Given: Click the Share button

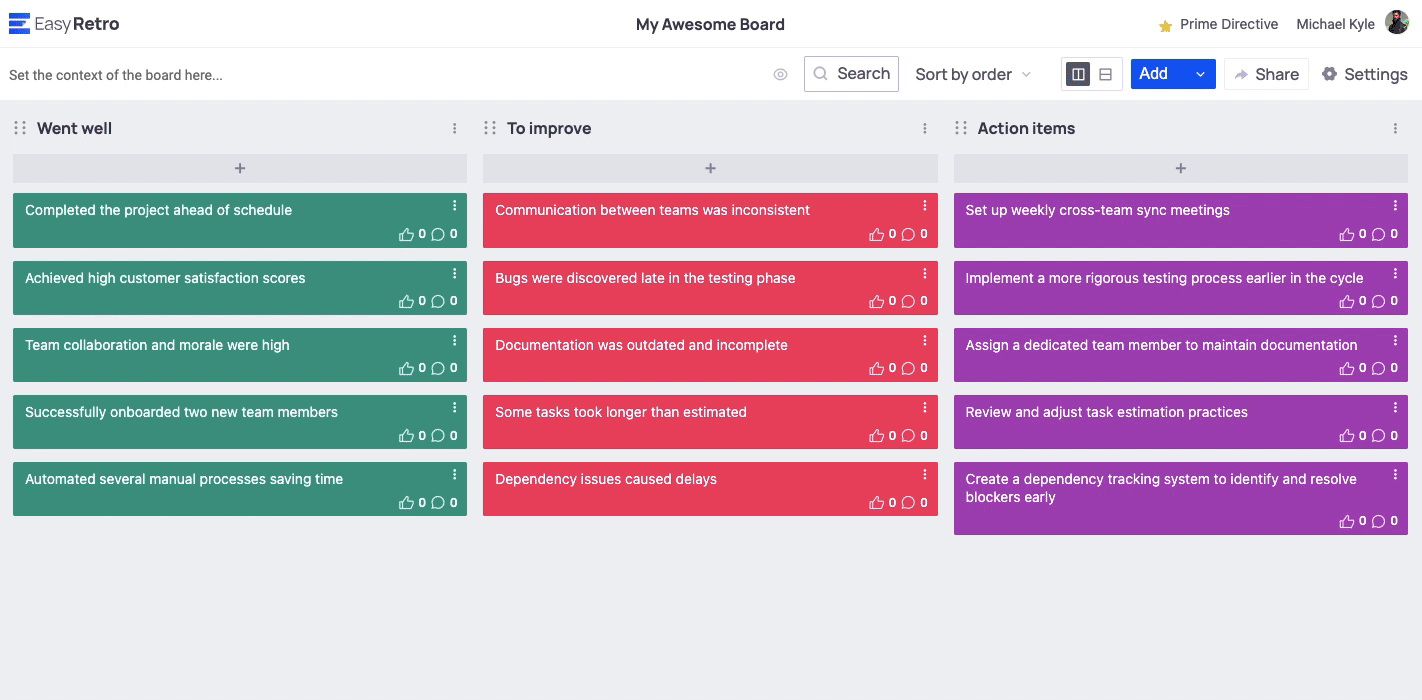Looking at the screenshot, I should pos(1266,74).
